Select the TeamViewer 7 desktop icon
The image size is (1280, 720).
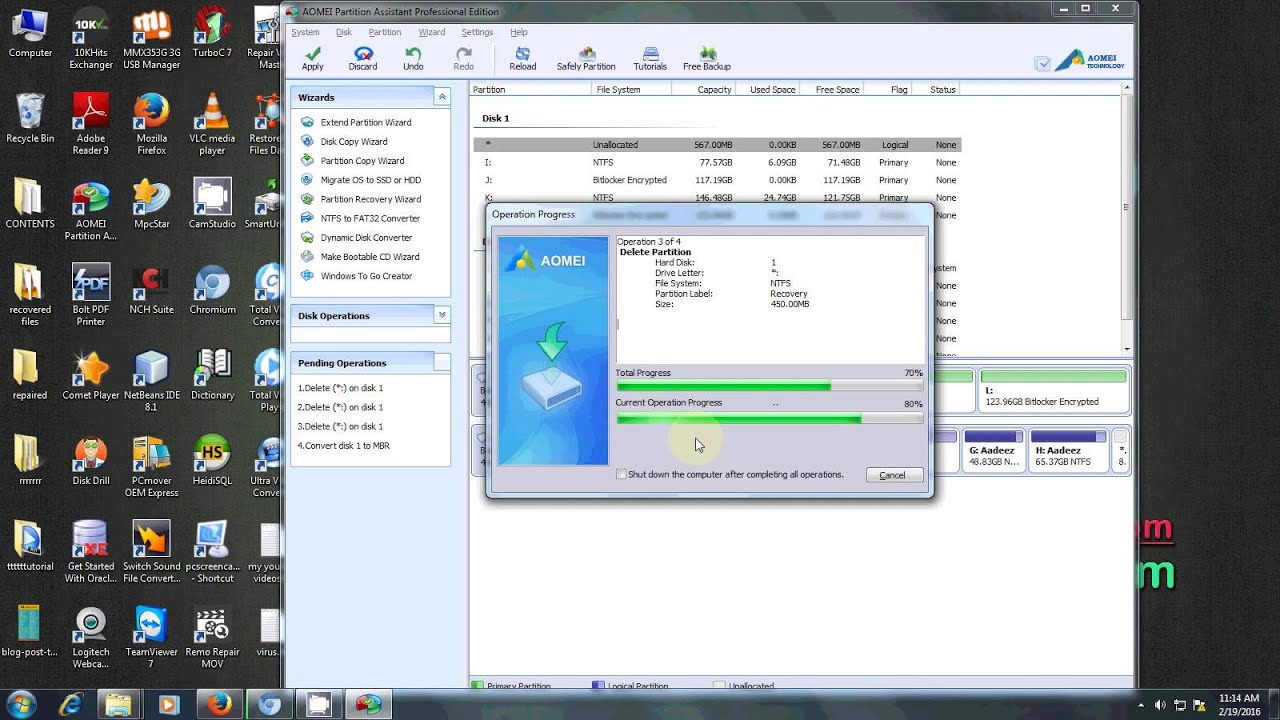[x=151, y=638]
